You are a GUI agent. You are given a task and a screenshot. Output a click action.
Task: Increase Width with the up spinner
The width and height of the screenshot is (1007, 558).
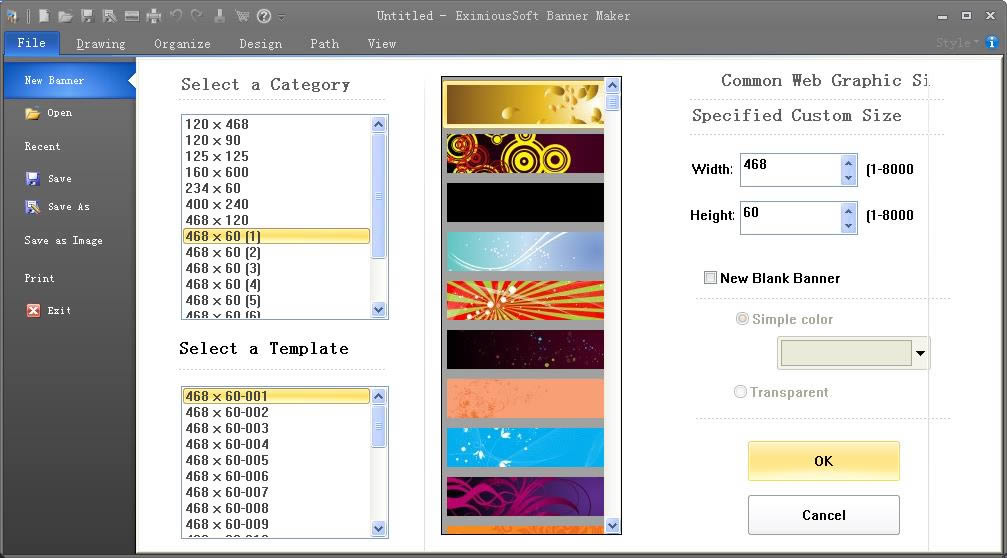(848, 163)
